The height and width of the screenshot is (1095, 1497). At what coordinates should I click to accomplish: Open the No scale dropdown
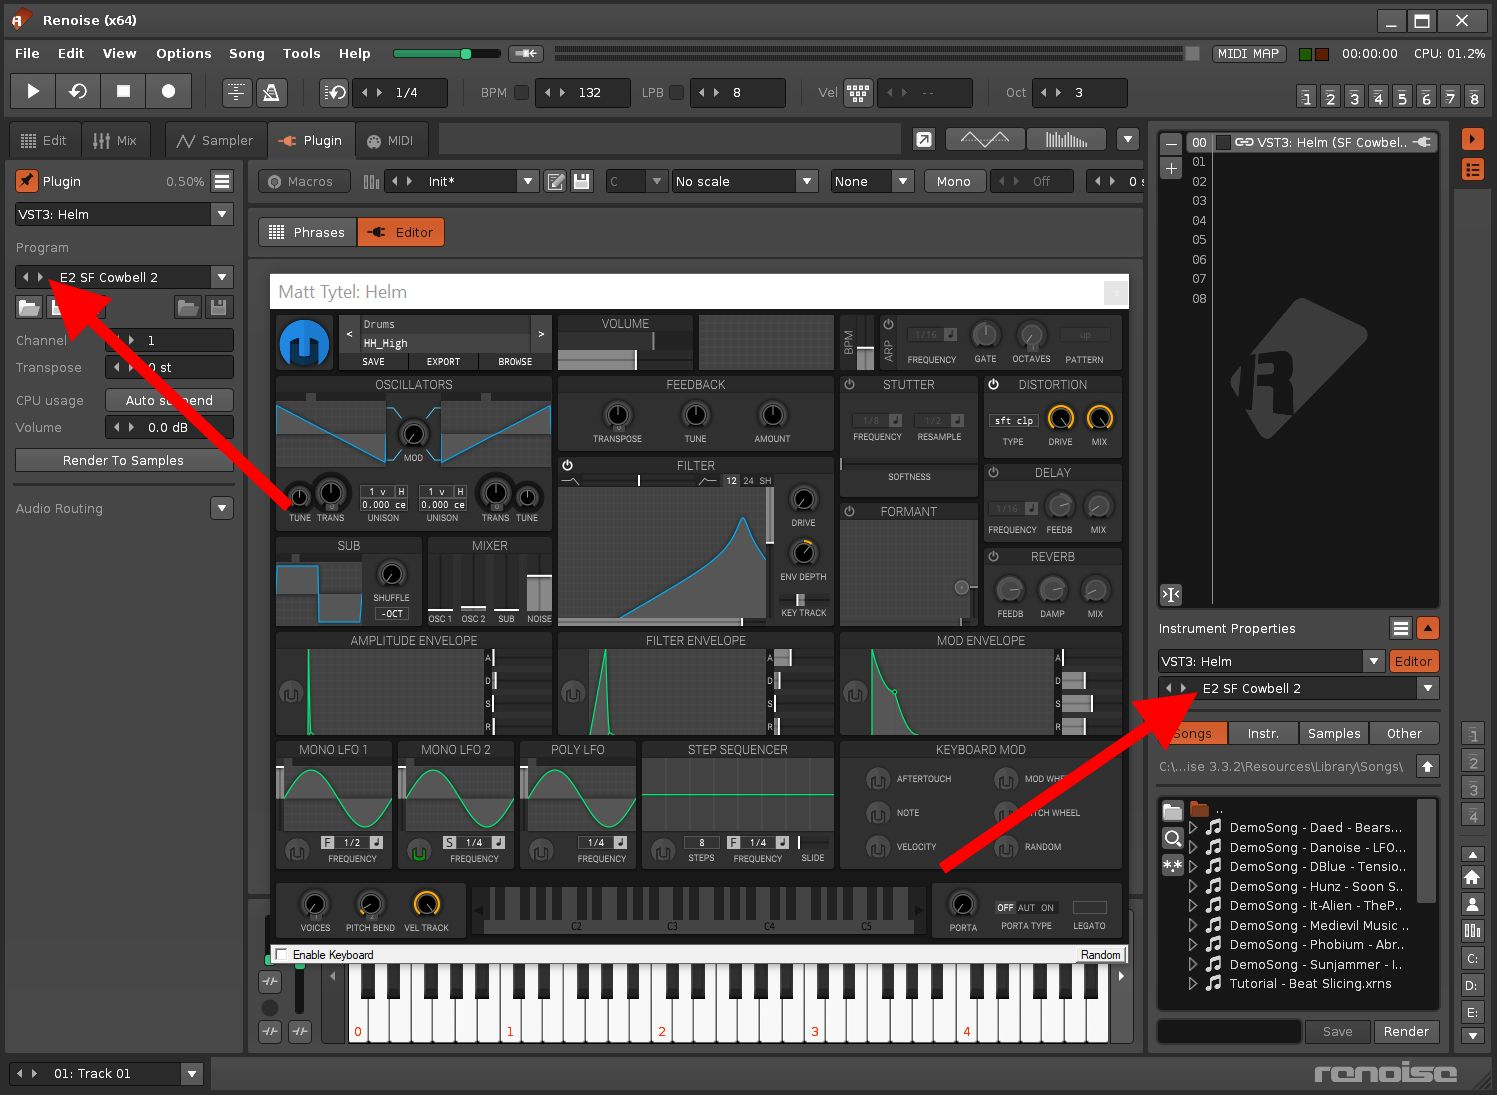[745, 181]
